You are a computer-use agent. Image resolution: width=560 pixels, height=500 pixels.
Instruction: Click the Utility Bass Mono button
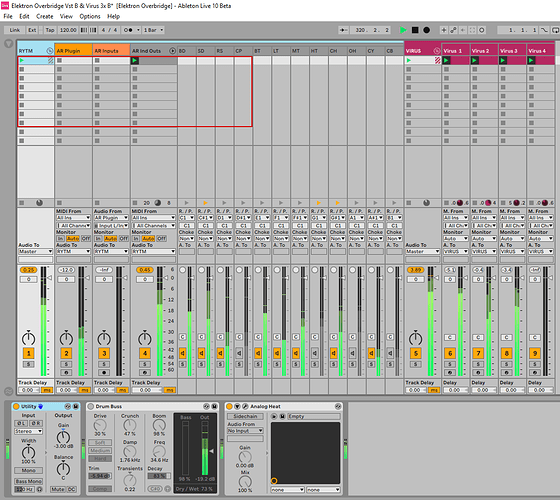29,481
